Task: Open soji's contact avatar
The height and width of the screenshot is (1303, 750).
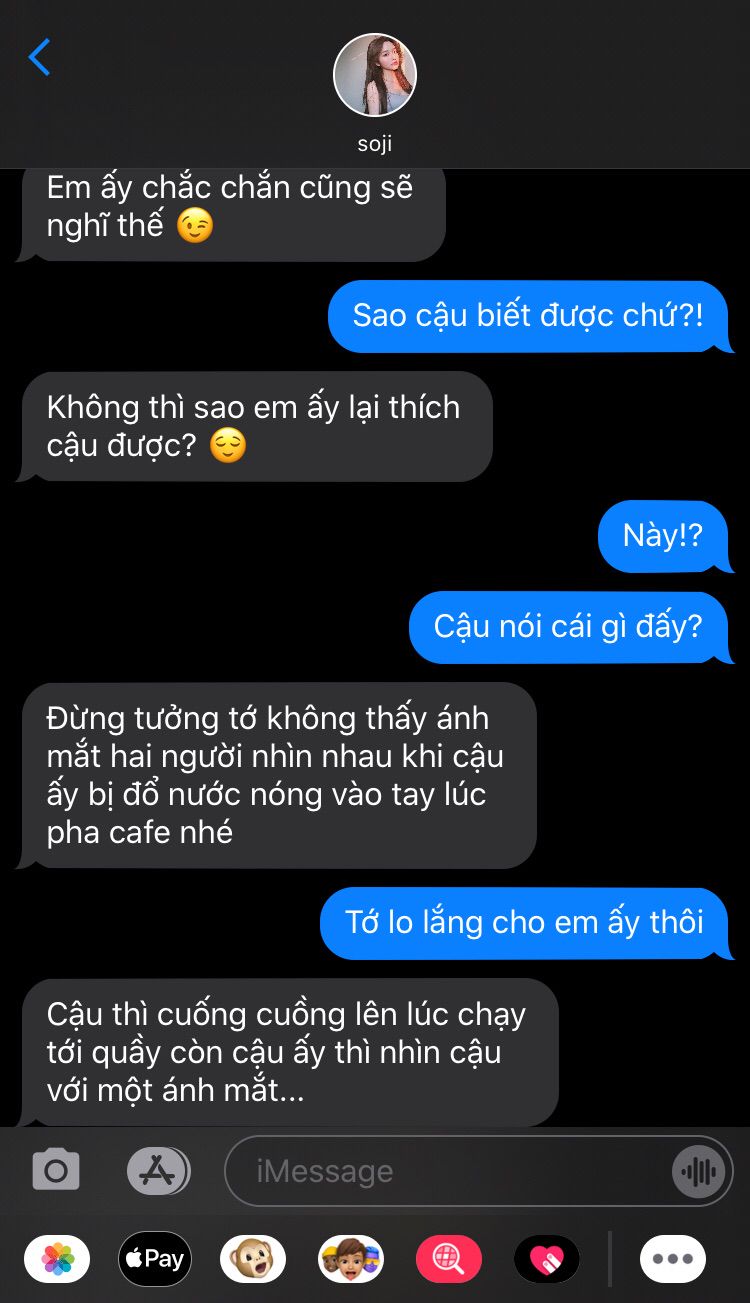Action: [375, 75]
